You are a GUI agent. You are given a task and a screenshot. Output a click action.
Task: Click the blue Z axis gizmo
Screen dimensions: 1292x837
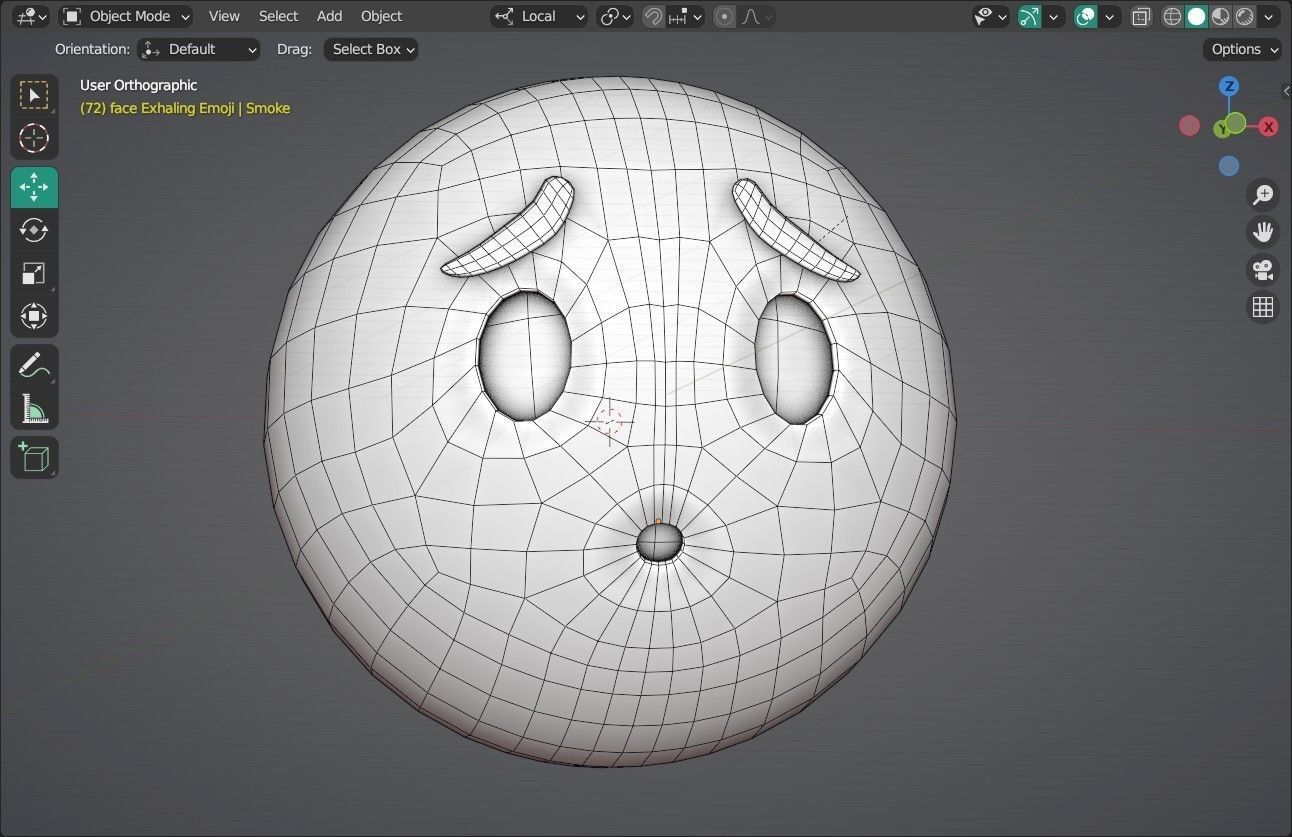(x=1229, y=86)
